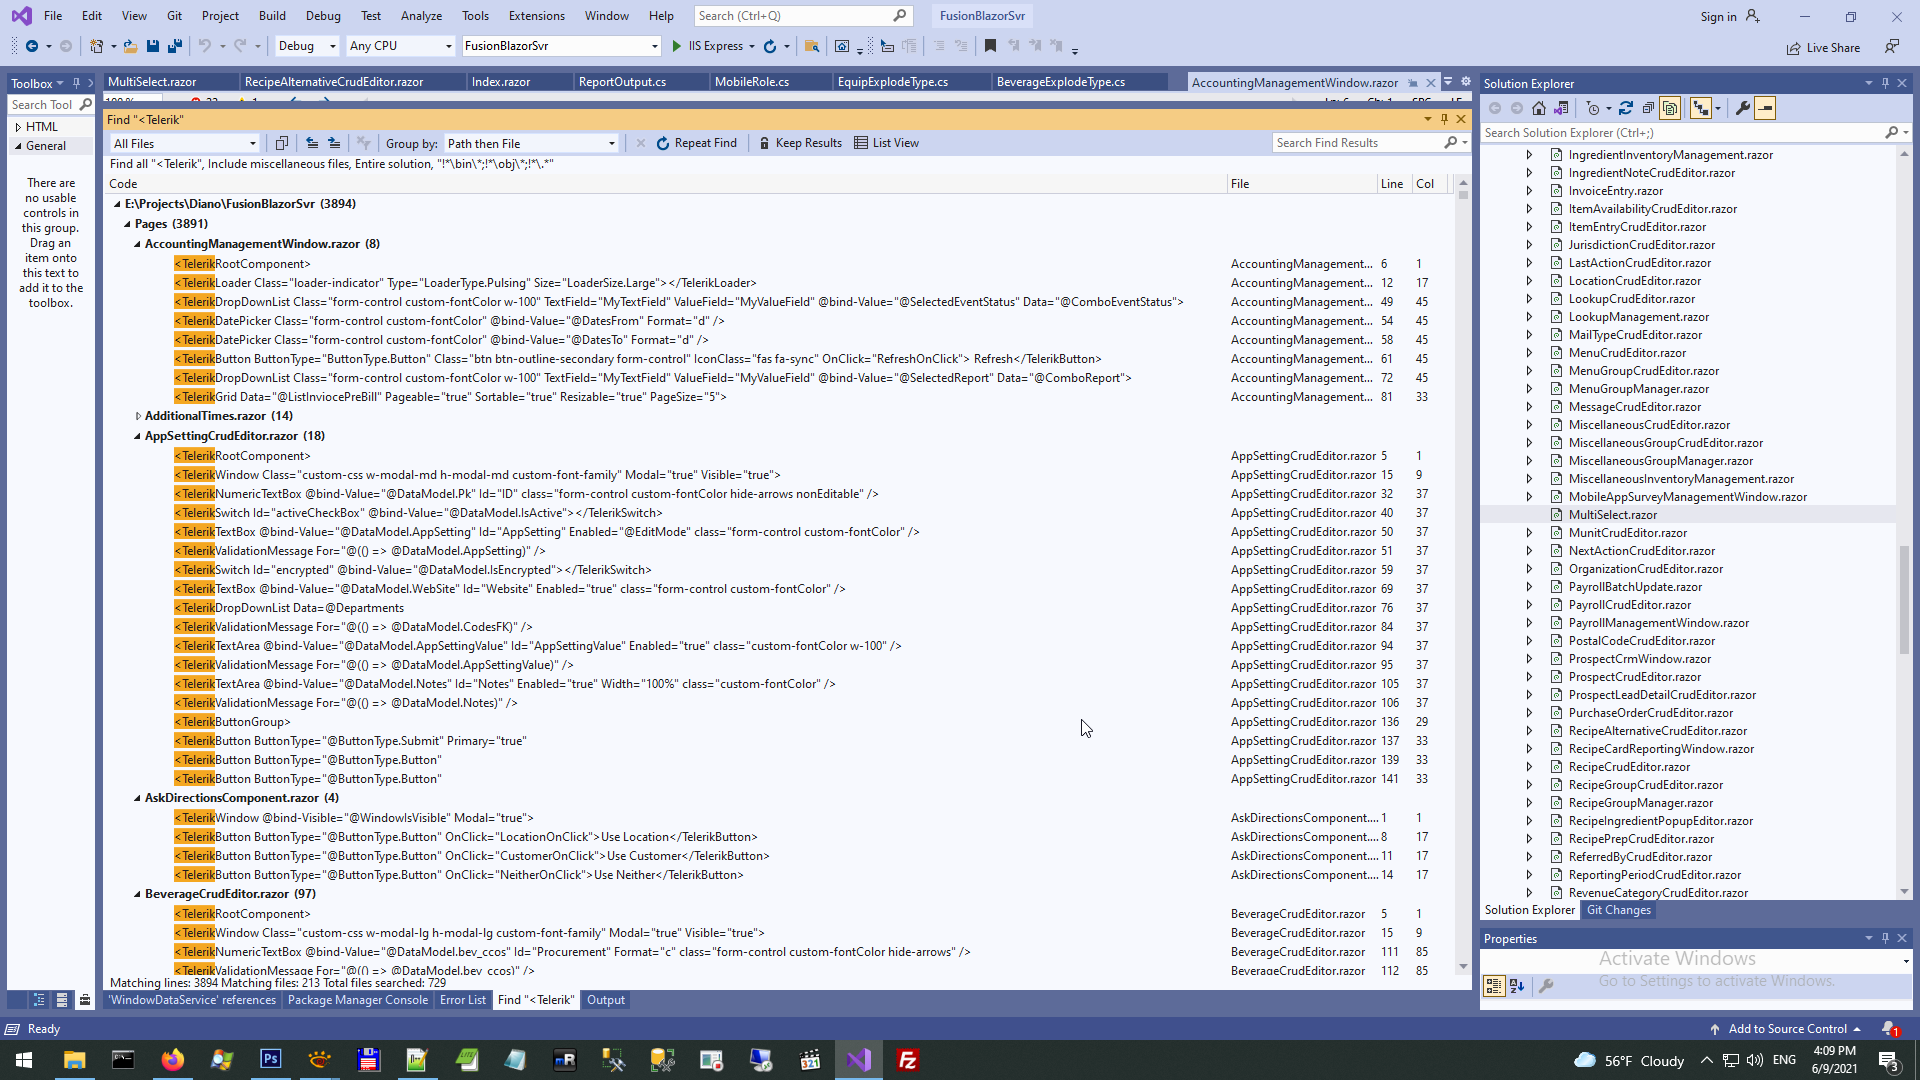This screenshot has height=1080, width=1920.
Task: Open the Extensions menu
Action: (x=536, y=16)
